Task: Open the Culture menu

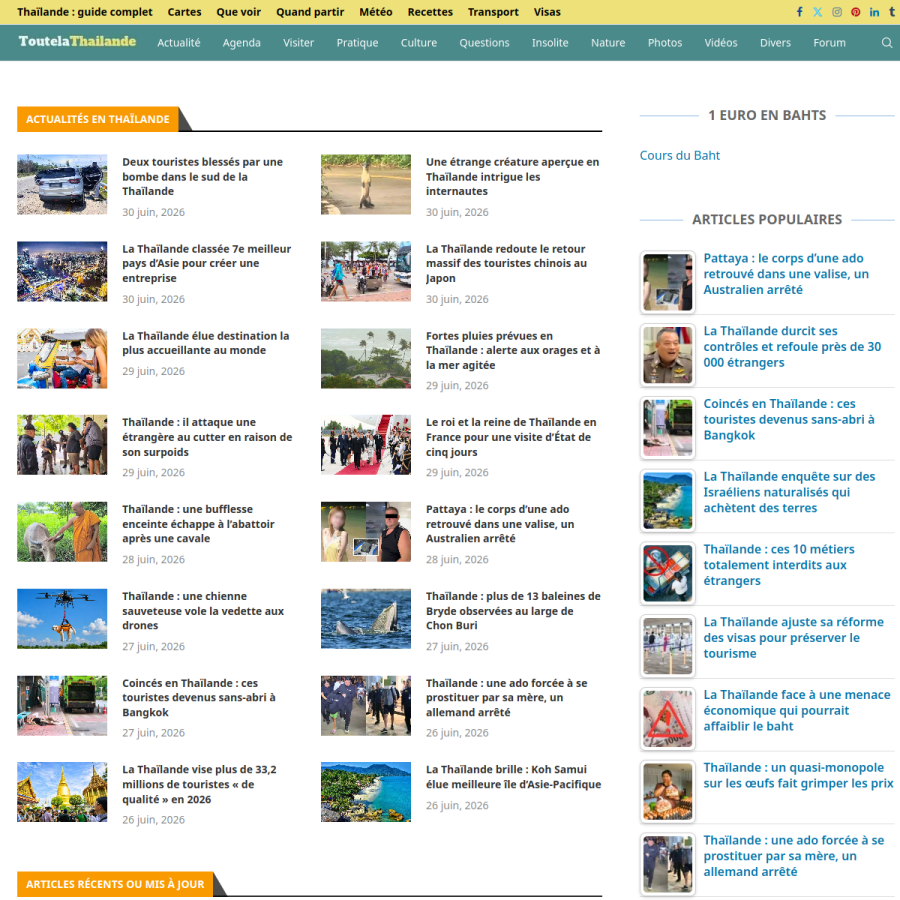Action: point(418,42)
